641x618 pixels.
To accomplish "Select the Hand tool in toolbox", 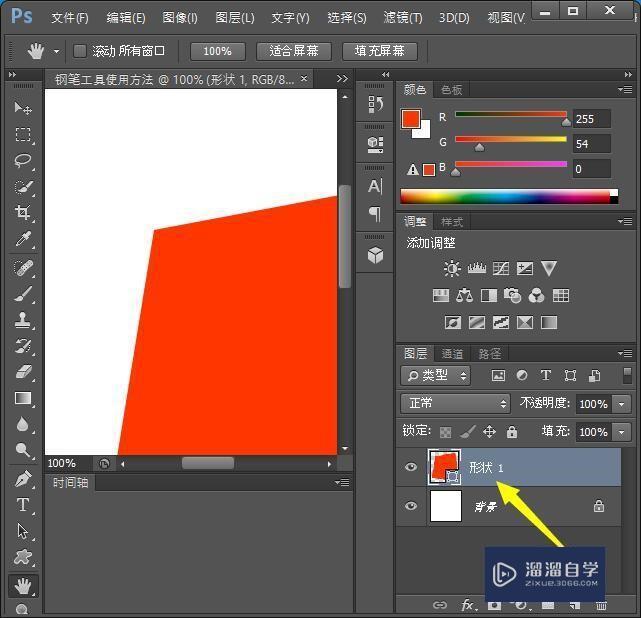I will pos(23,586).
